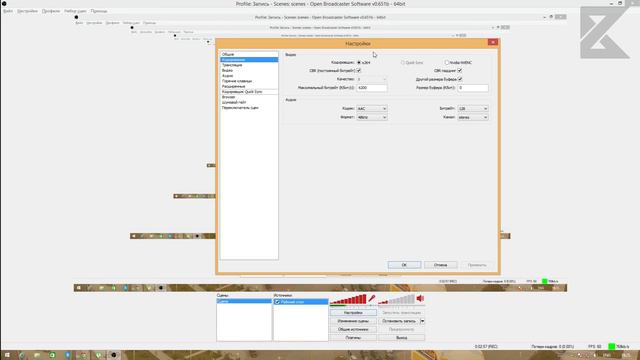This screenshot has height=360, width=640.
Task: Select Шумовой гейт in the settings list
Action: pyautogui.click(x=249, y=102)
